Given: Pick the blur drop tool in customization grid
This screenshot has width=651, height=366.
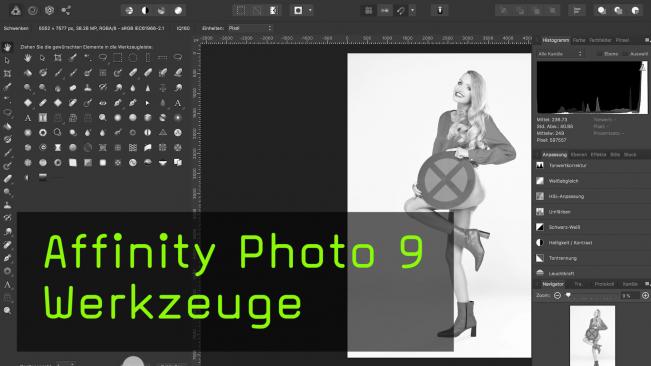Looking at the screenshot, I should point(132,88).
